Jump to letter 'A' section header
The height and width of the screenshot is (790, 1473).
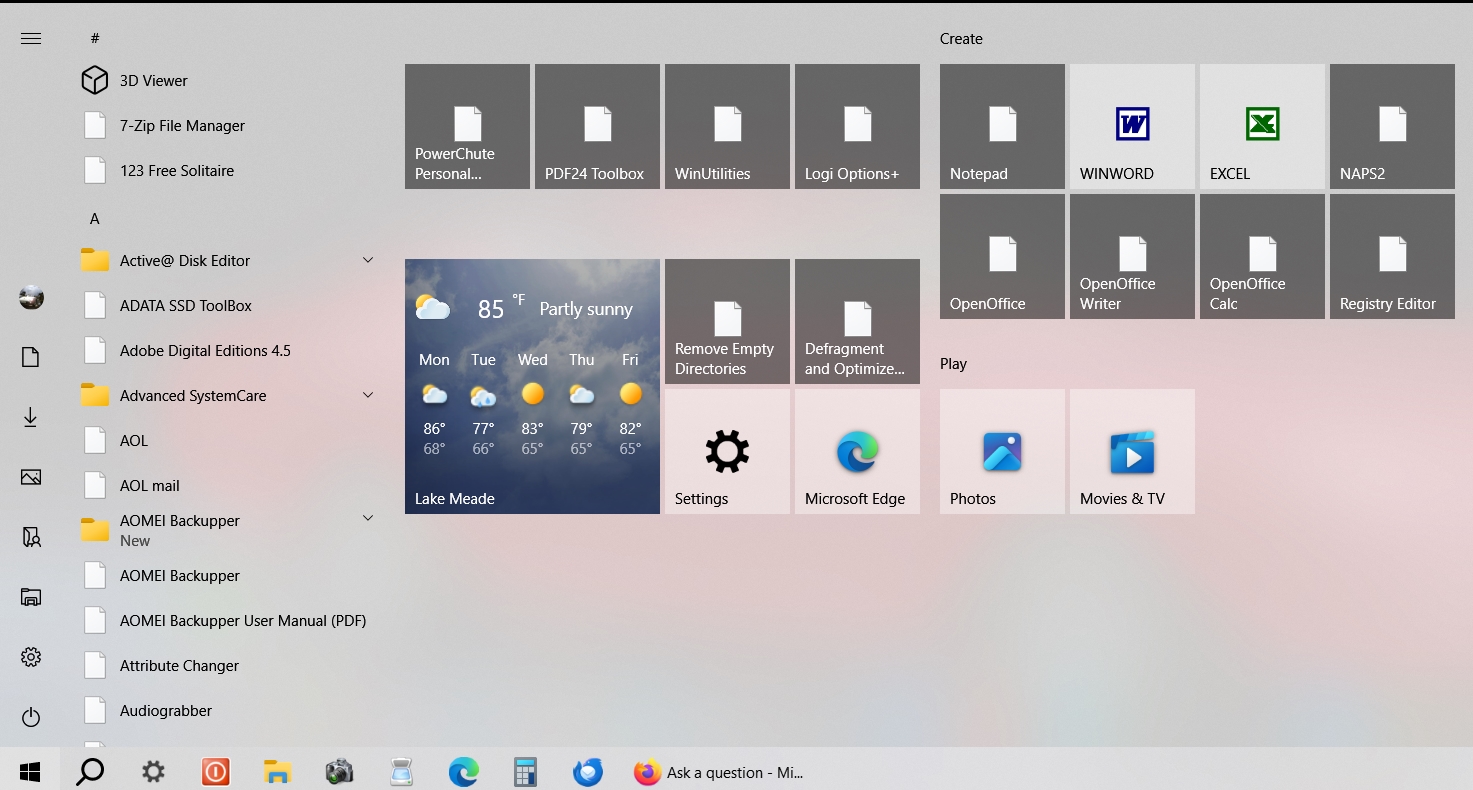95,218
